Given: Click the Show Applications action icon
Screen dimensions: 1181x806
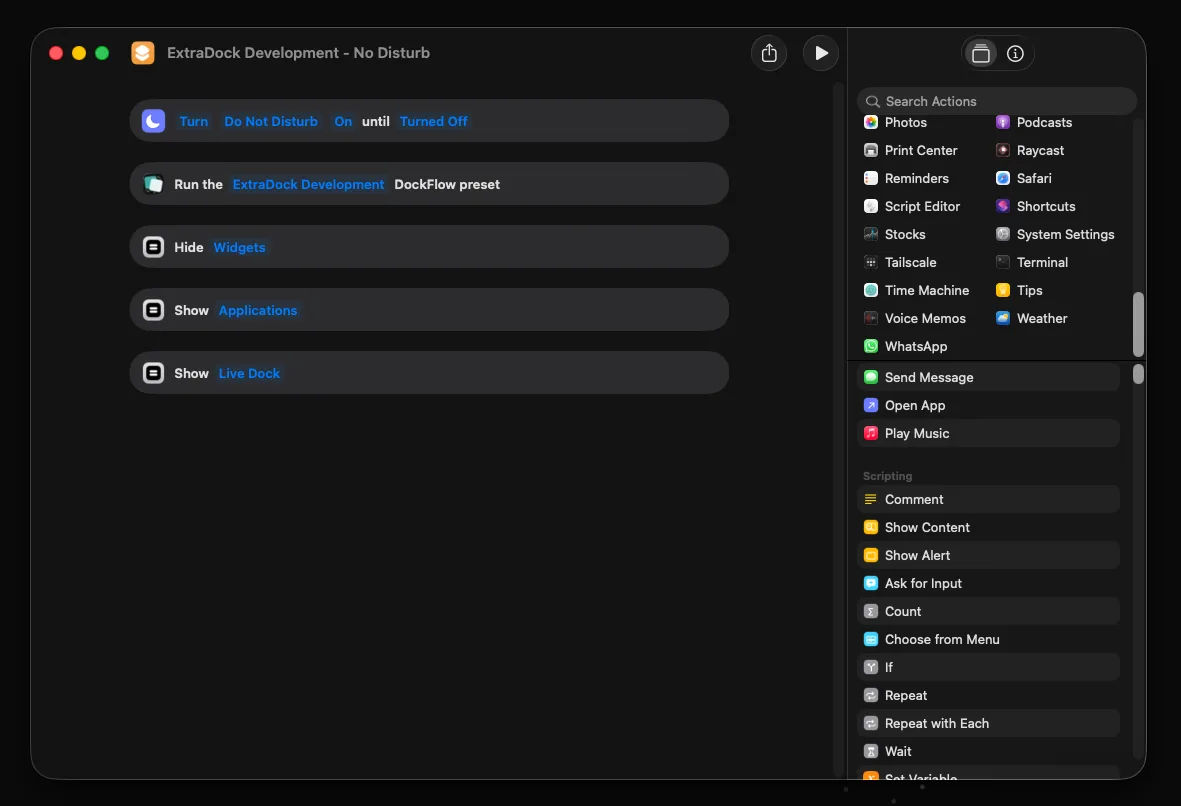Looking at the screenshot, I should 153,310.
